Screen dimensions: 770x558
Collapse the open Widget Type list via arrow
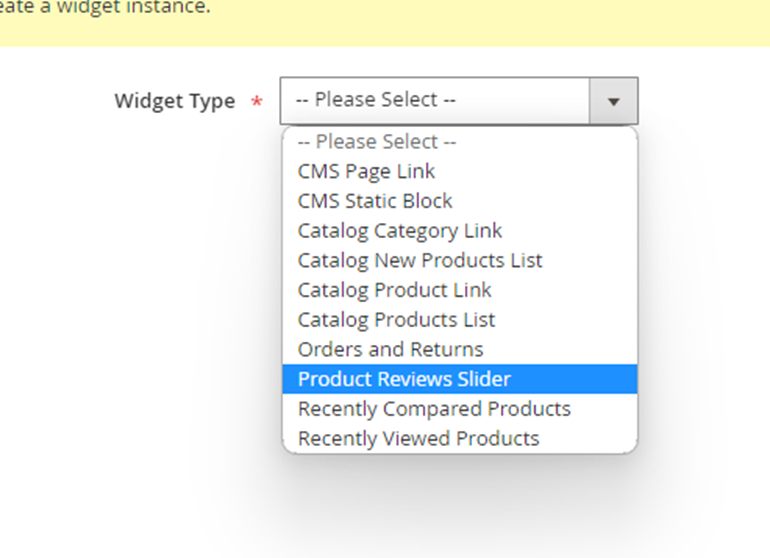point(614,101)
